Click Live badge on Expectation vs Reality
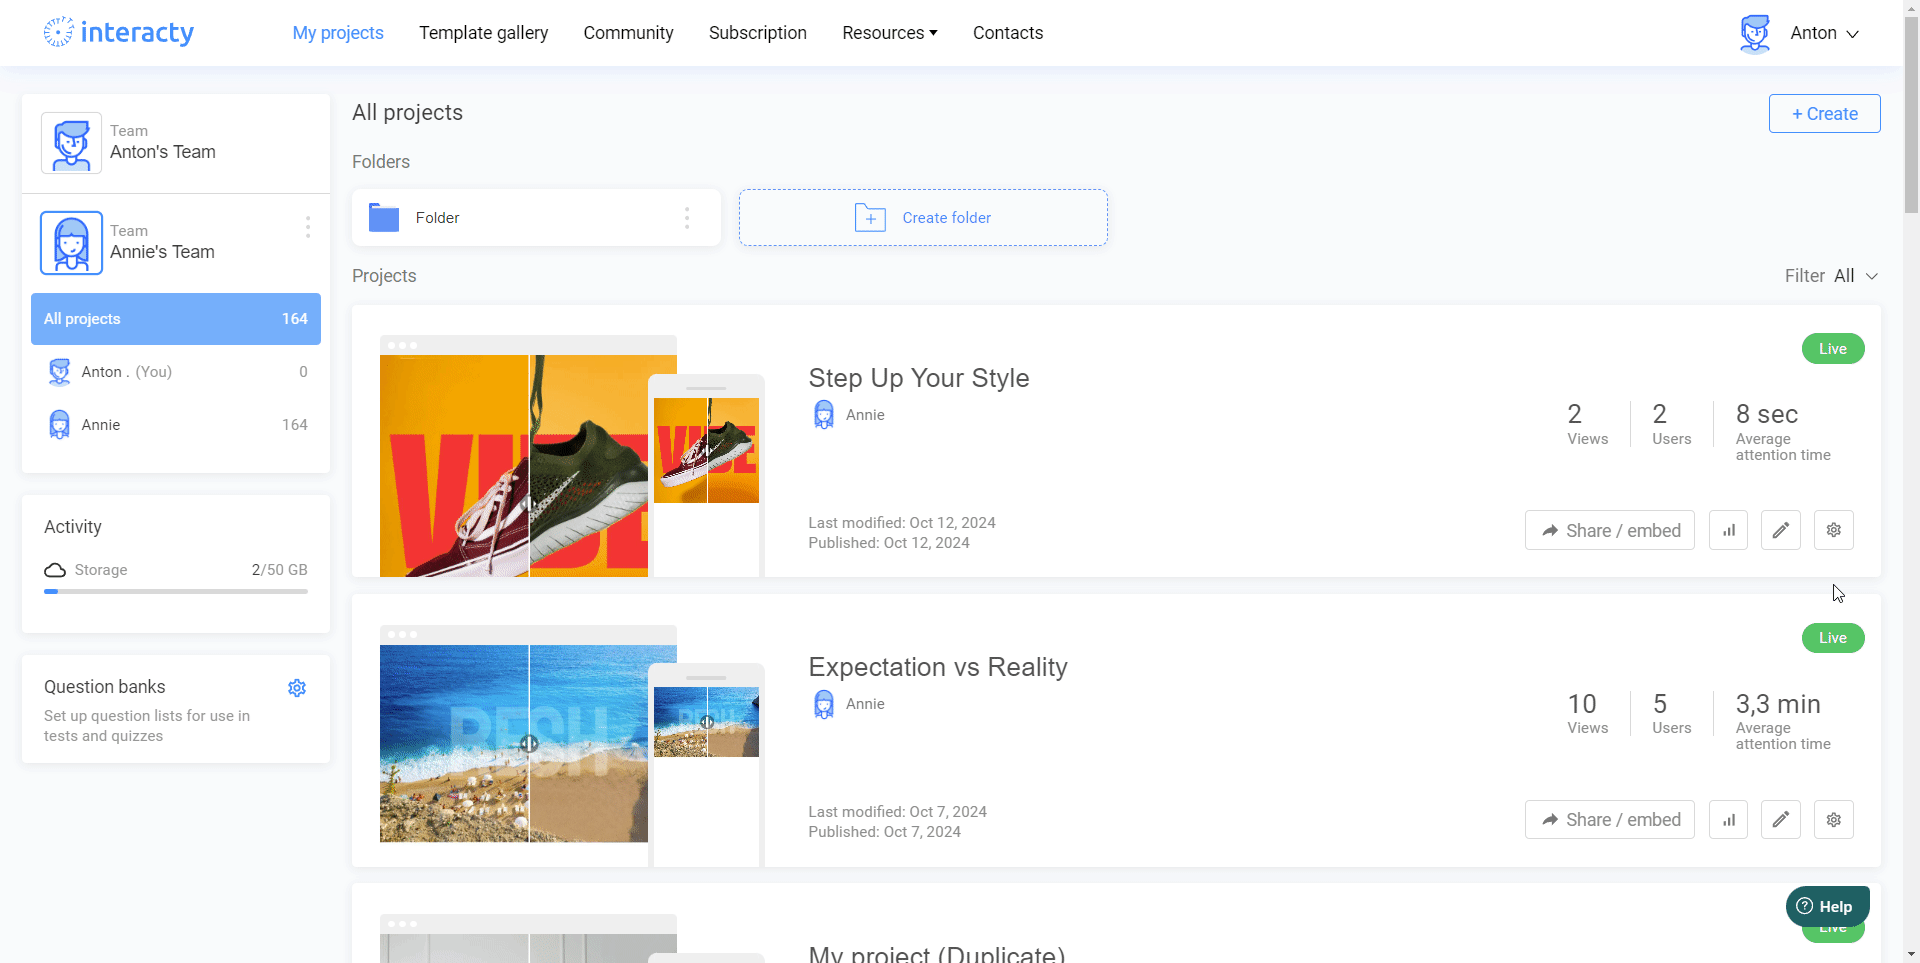 click(x=1833, y=638)
